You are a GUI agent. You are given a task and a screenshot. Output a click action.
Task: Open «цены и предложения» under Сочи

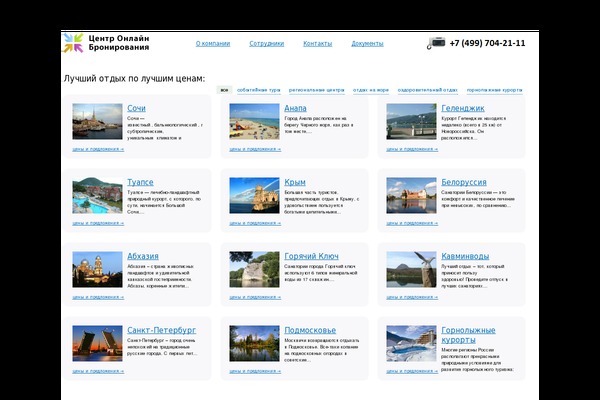coord(98,149)
